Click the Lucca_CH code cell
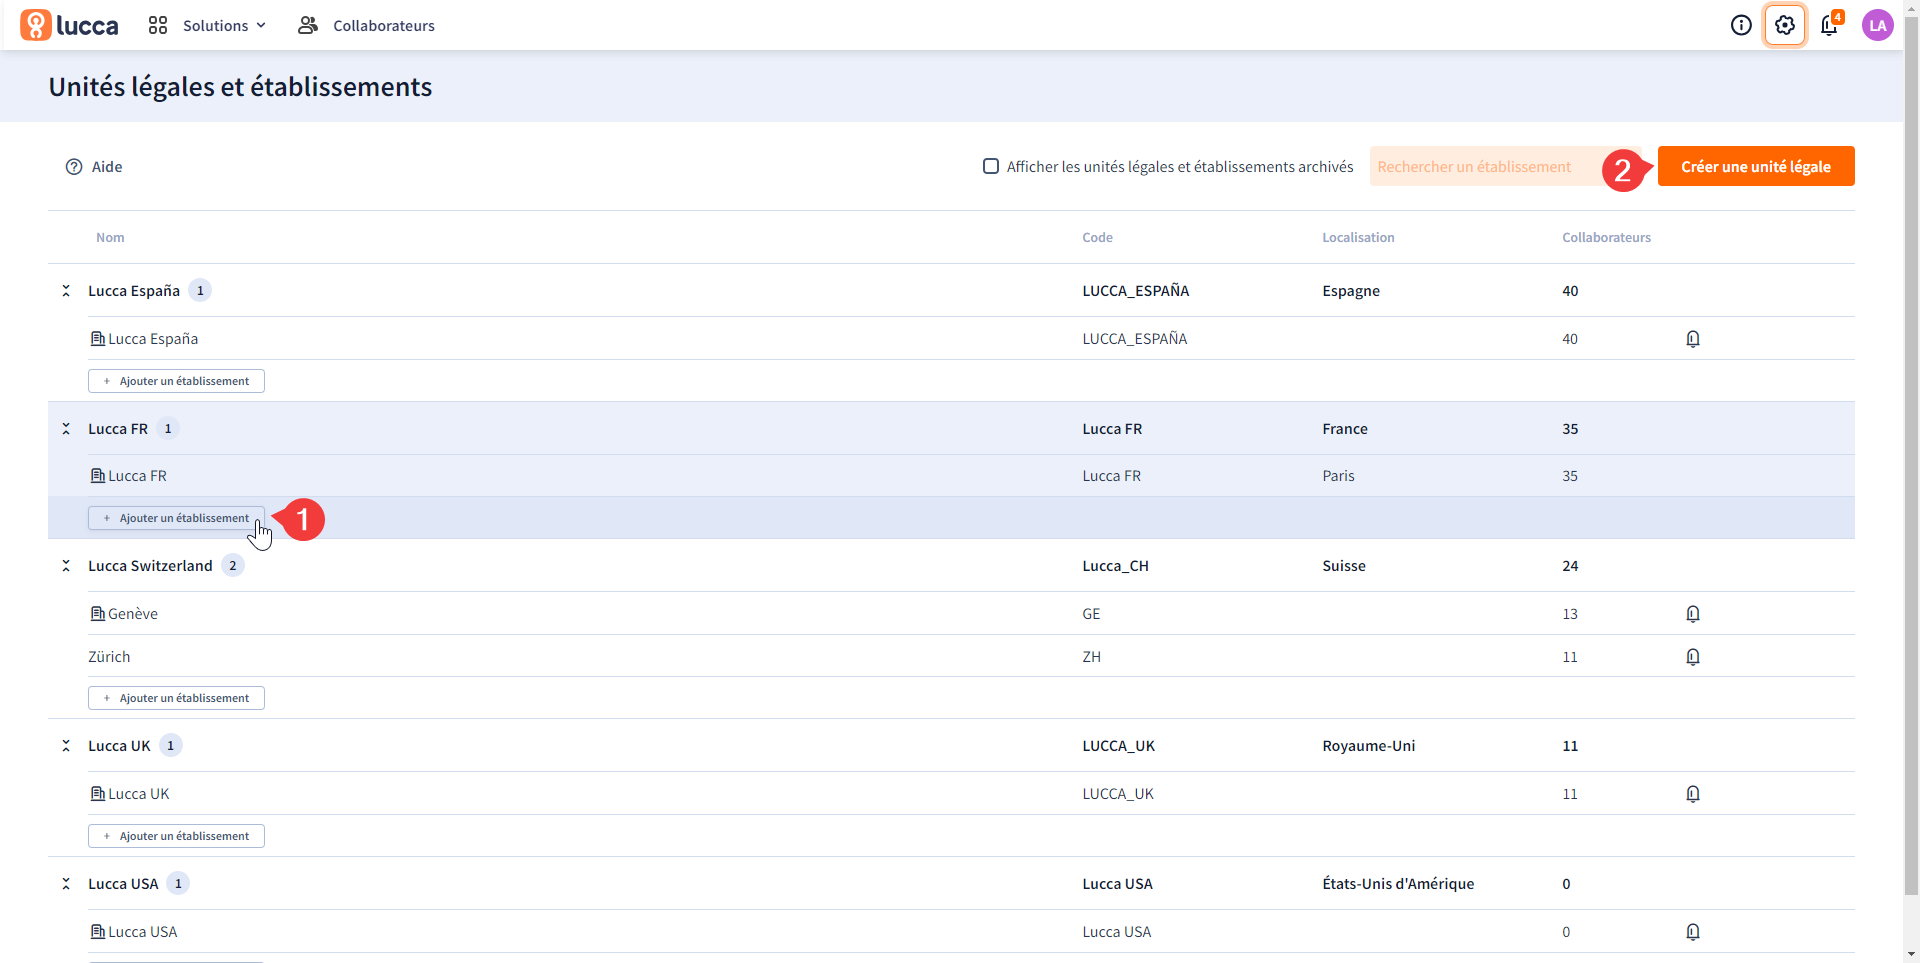 [x=1115, y=566]
